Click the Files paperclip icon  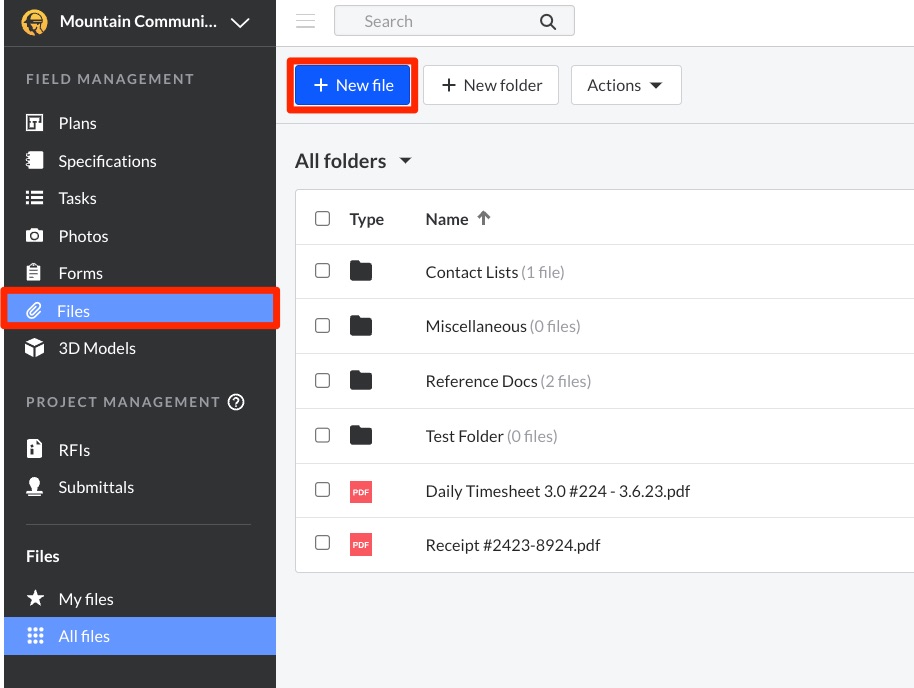34,311
